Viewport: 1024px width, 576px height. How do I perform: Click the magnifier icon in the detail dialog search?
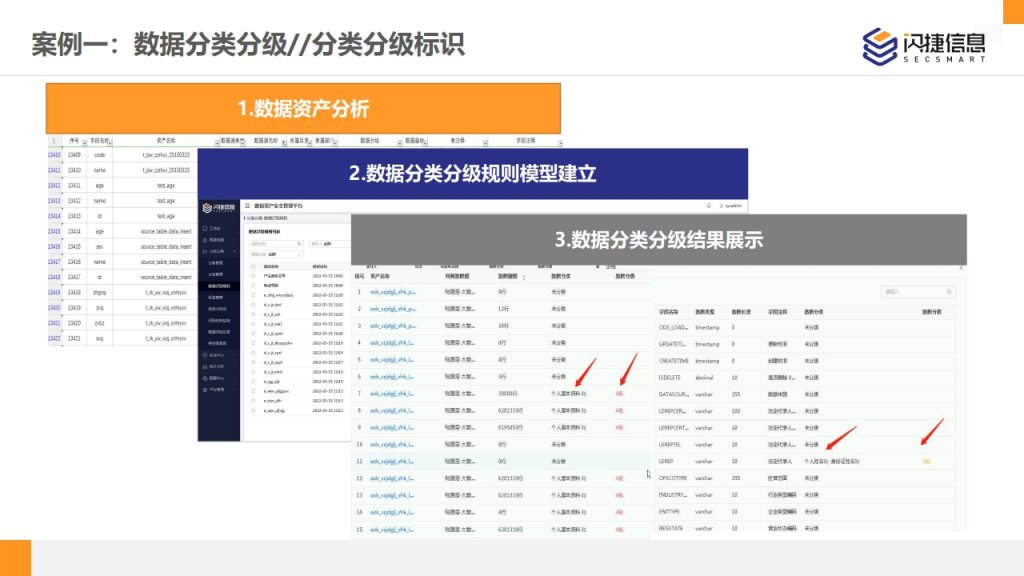click(950, 292)
